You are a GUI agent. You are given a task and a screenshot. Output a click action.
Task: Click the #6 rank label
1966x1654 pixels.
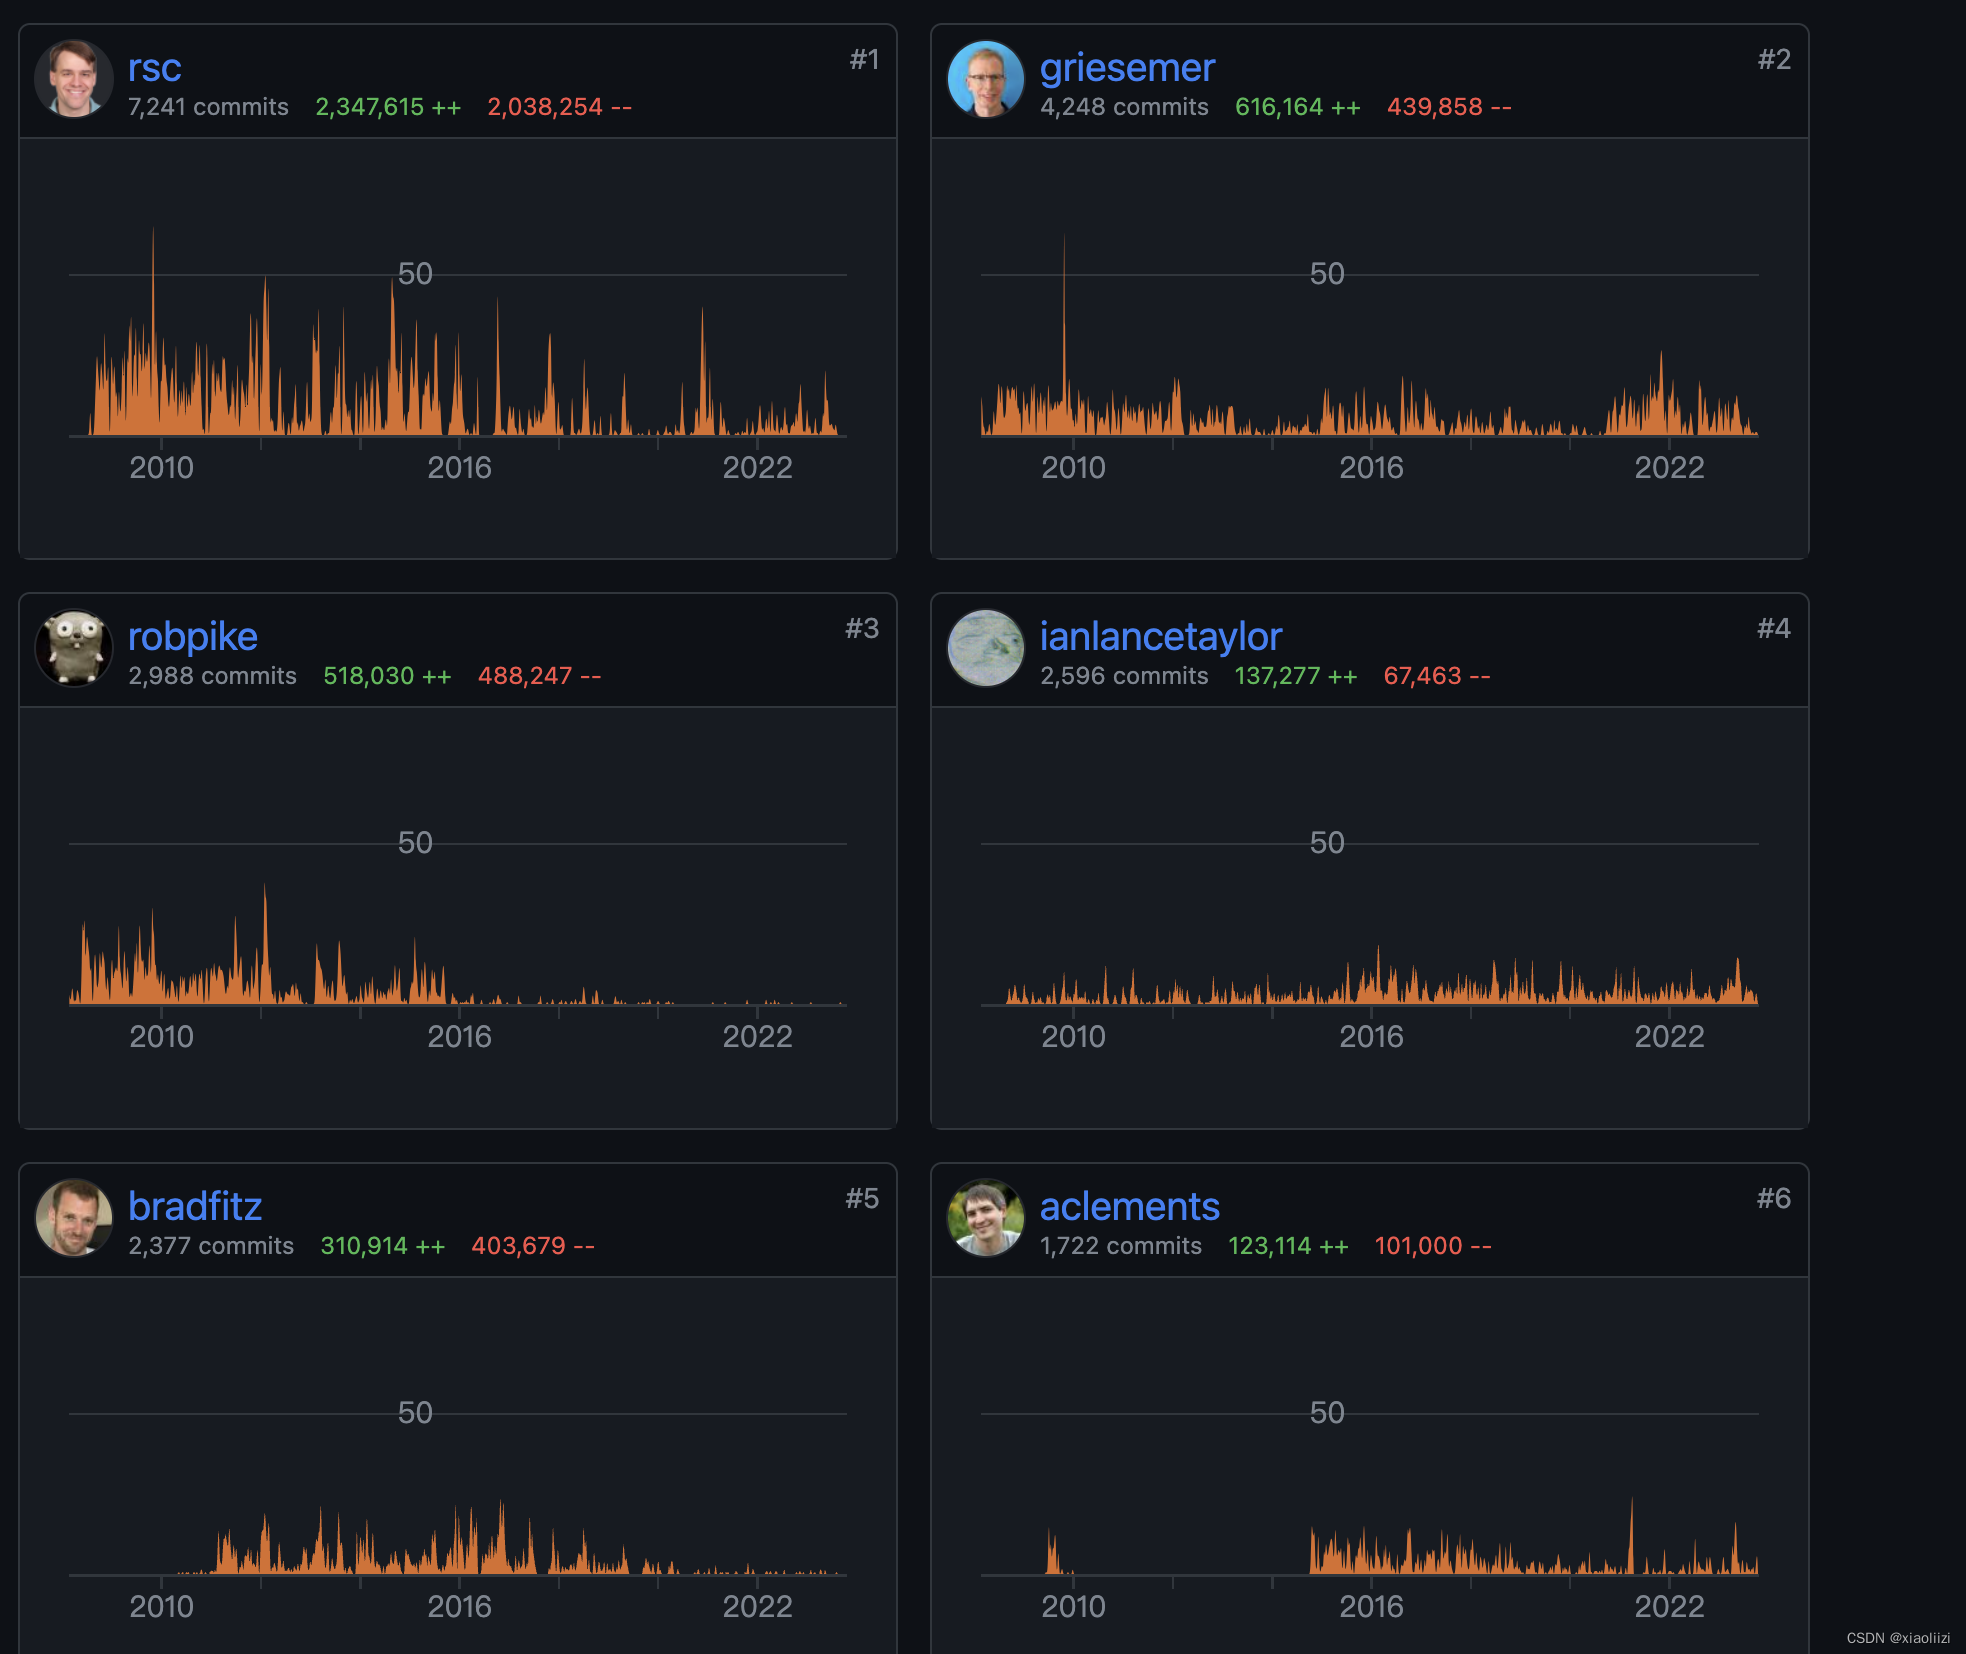[1774, 1199]
